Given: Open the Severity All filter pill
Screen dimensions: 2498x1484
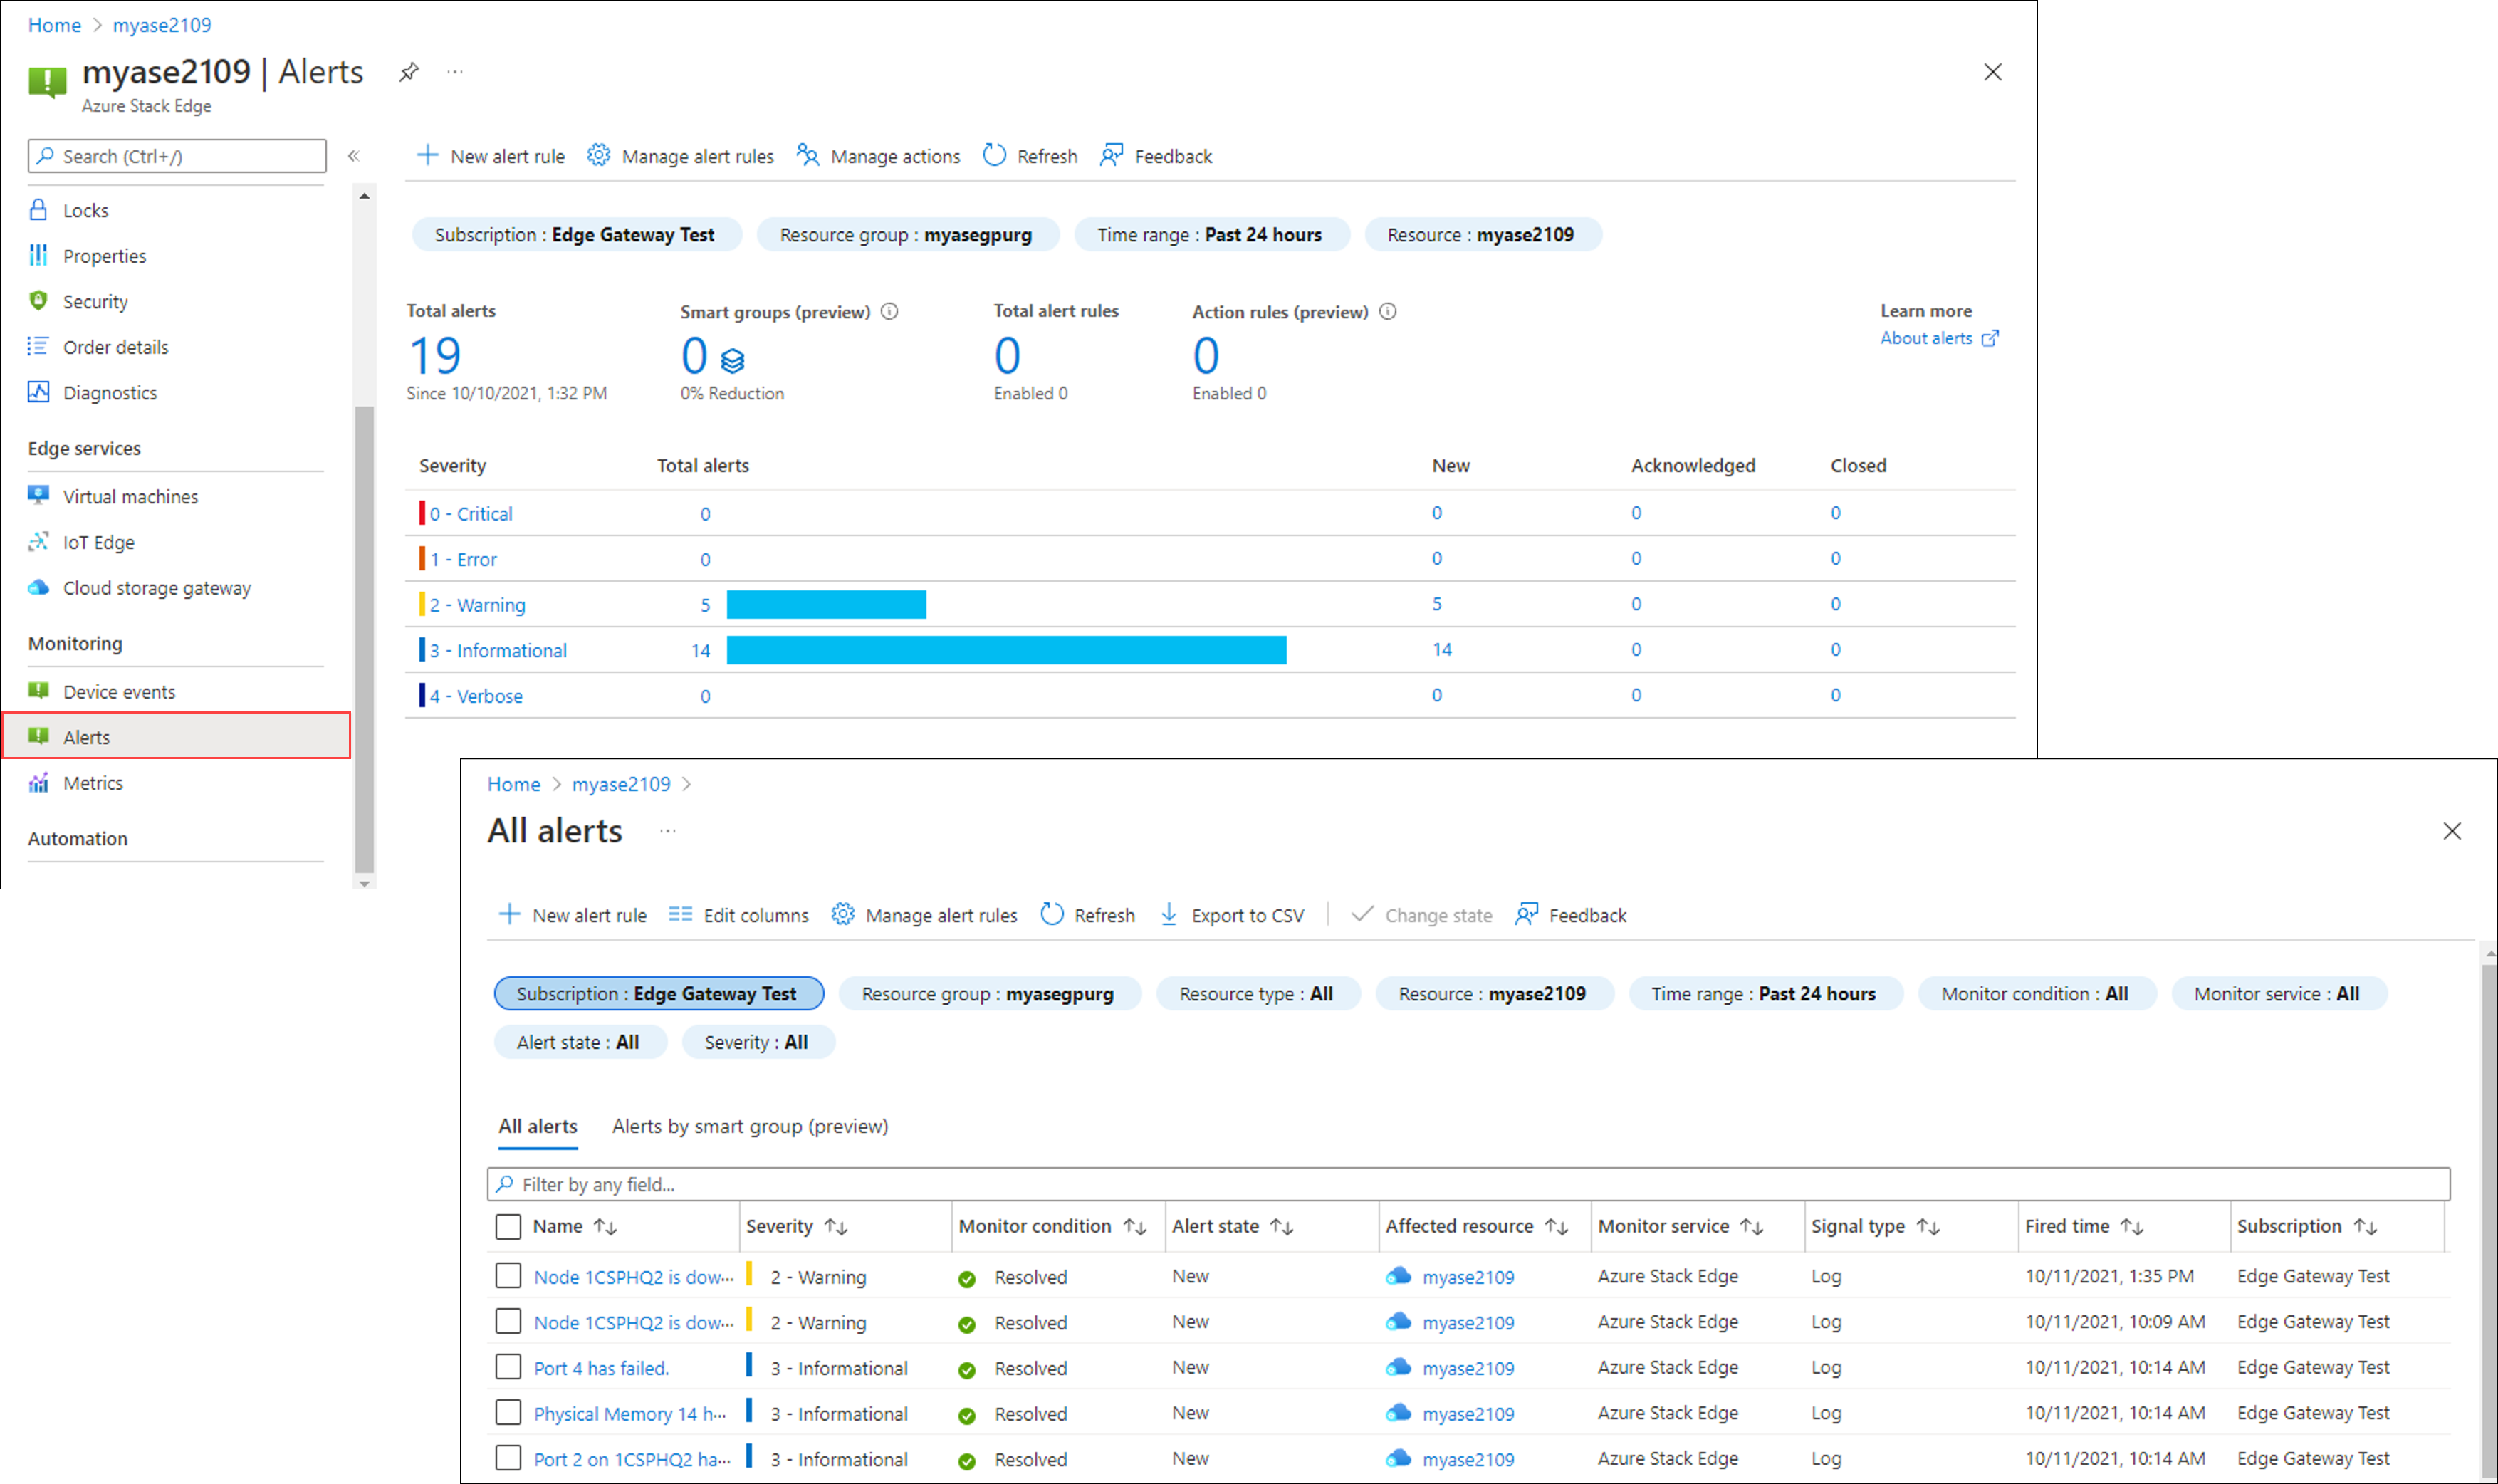Looking at the screenshot, I should (x=756, y=1042).
